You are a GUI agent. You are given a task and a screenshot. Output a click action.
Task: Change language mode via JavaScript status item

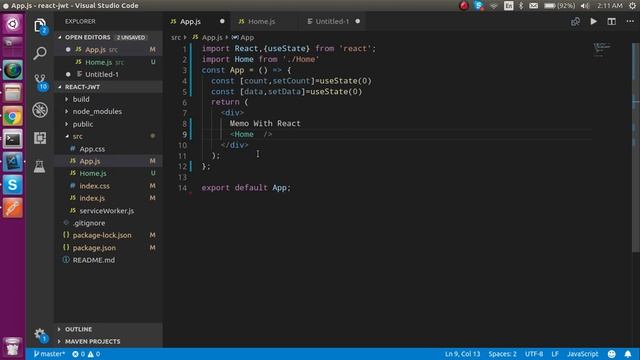tap(582, 354)
